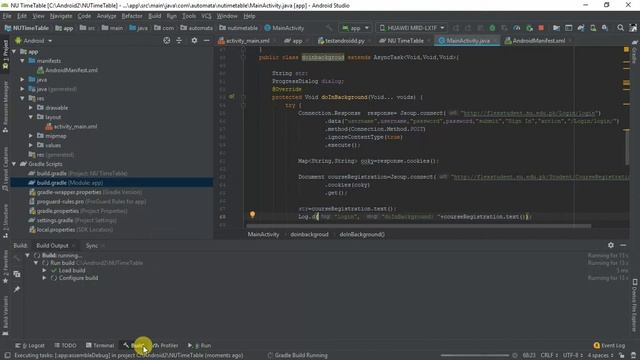Screen dimensions: 640x360
Task: Click the restore layout icon in Build sidebar
Action: (17, 274)
